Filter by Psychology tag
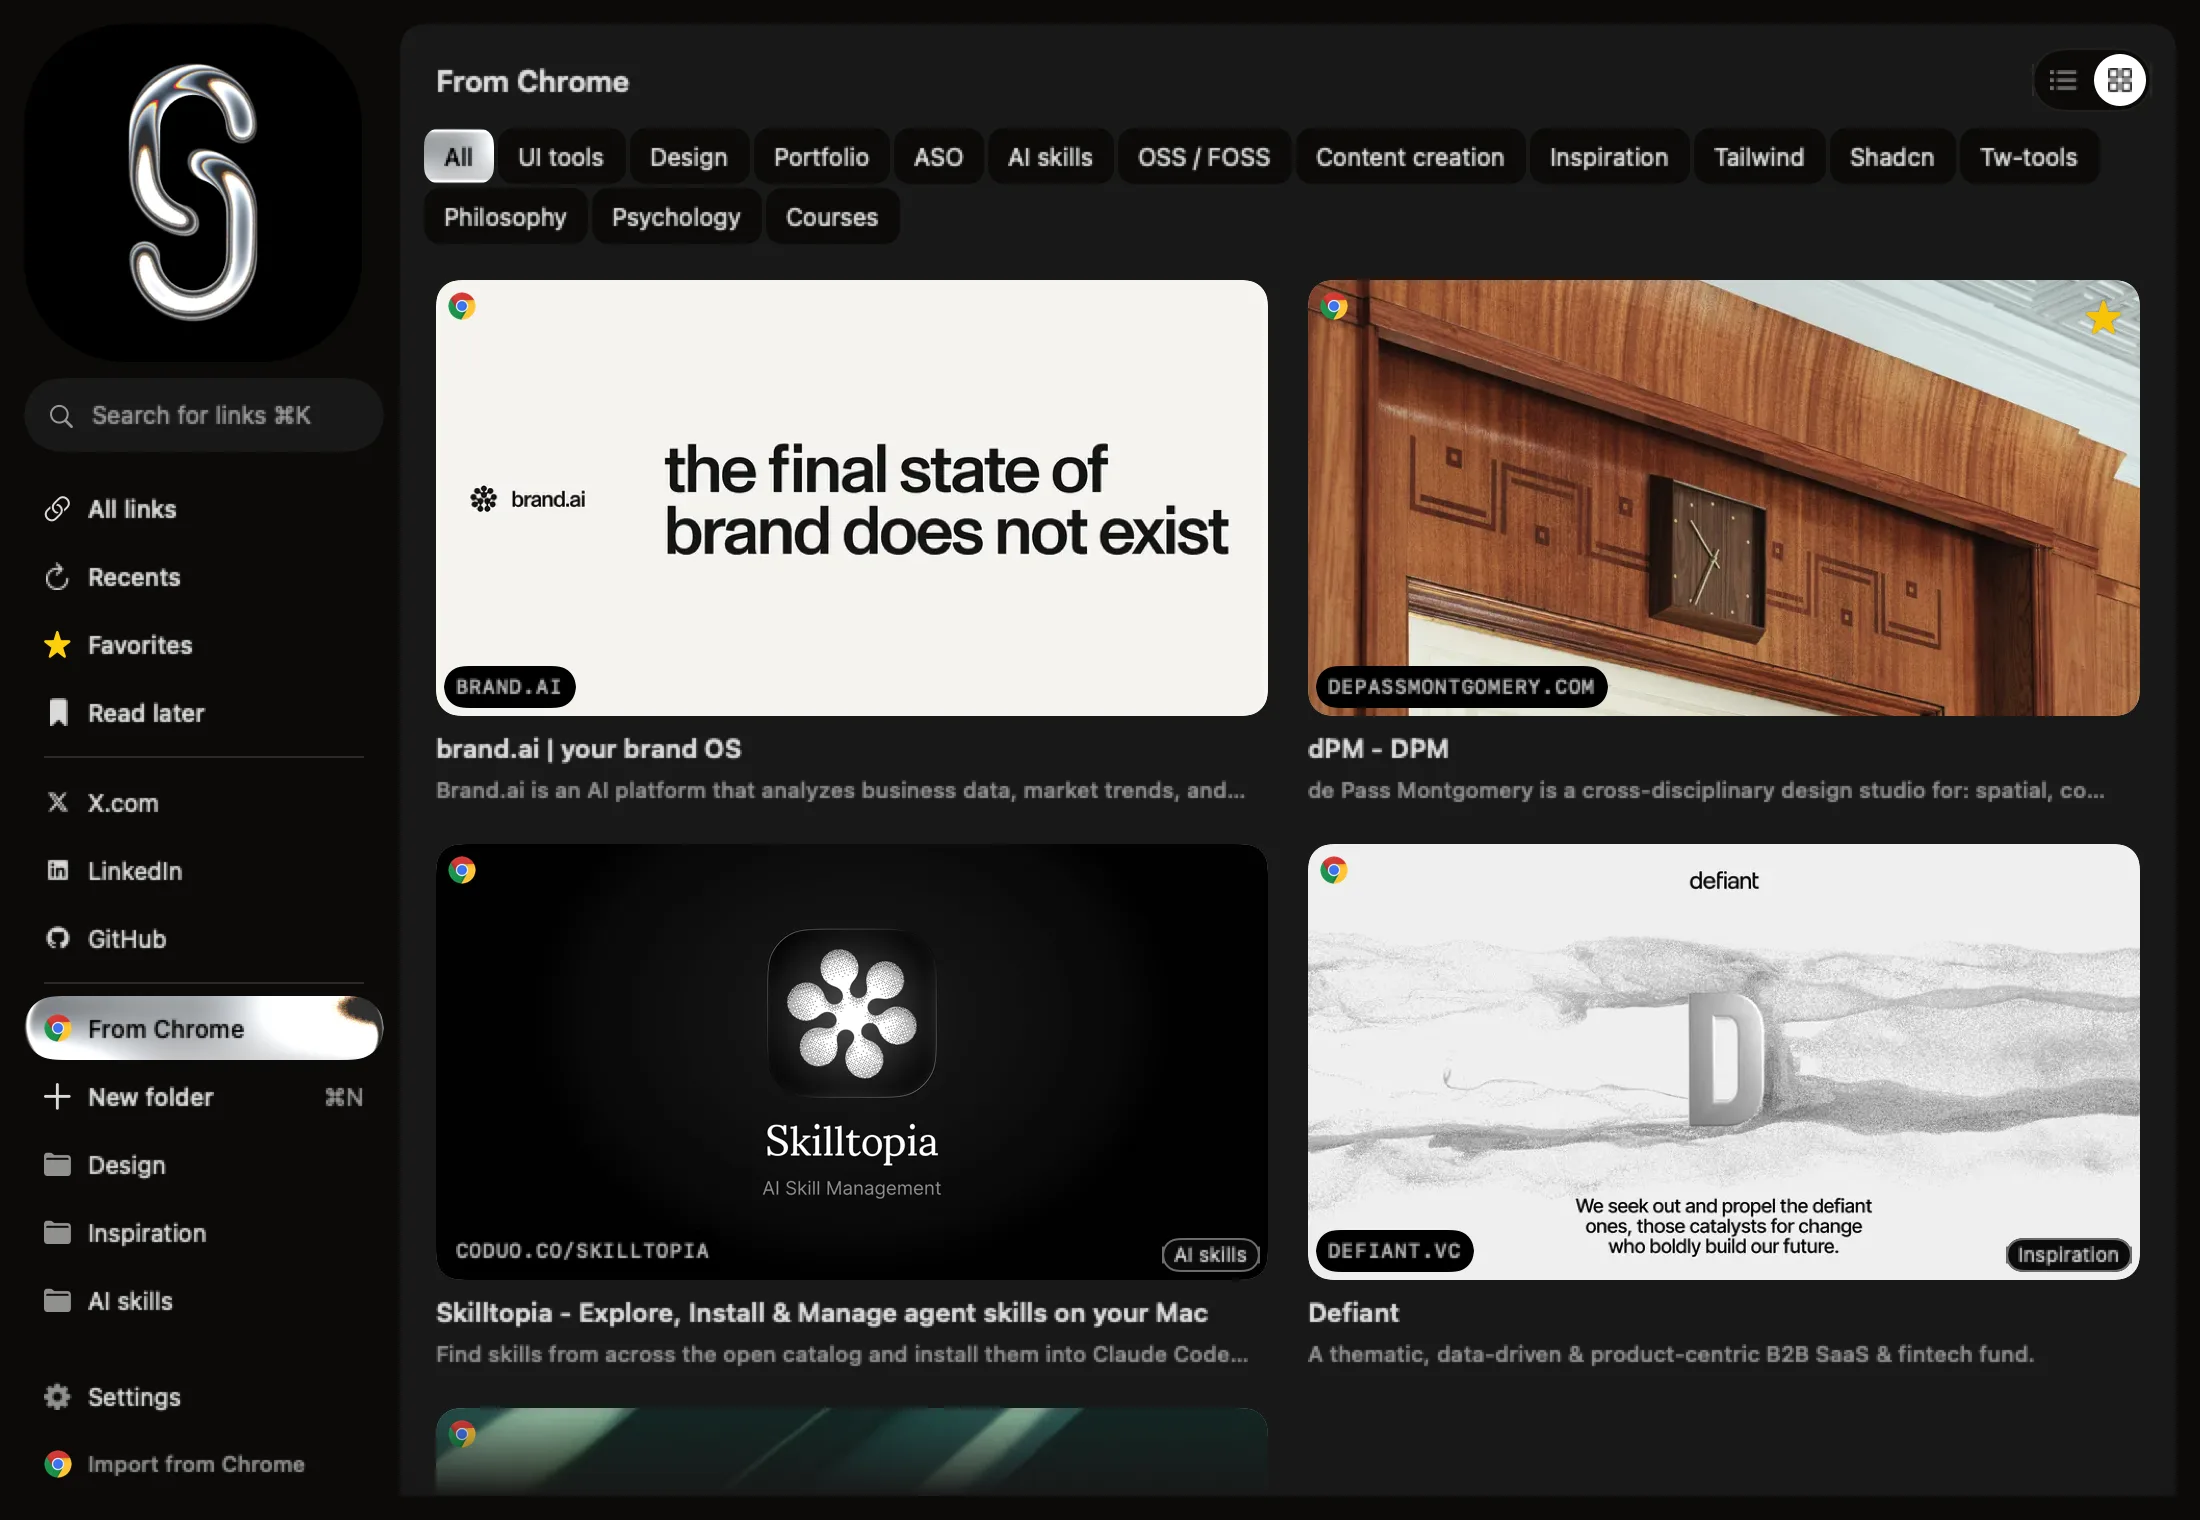The height and width of the screenshot is (1520, 2200). point(676,217)
